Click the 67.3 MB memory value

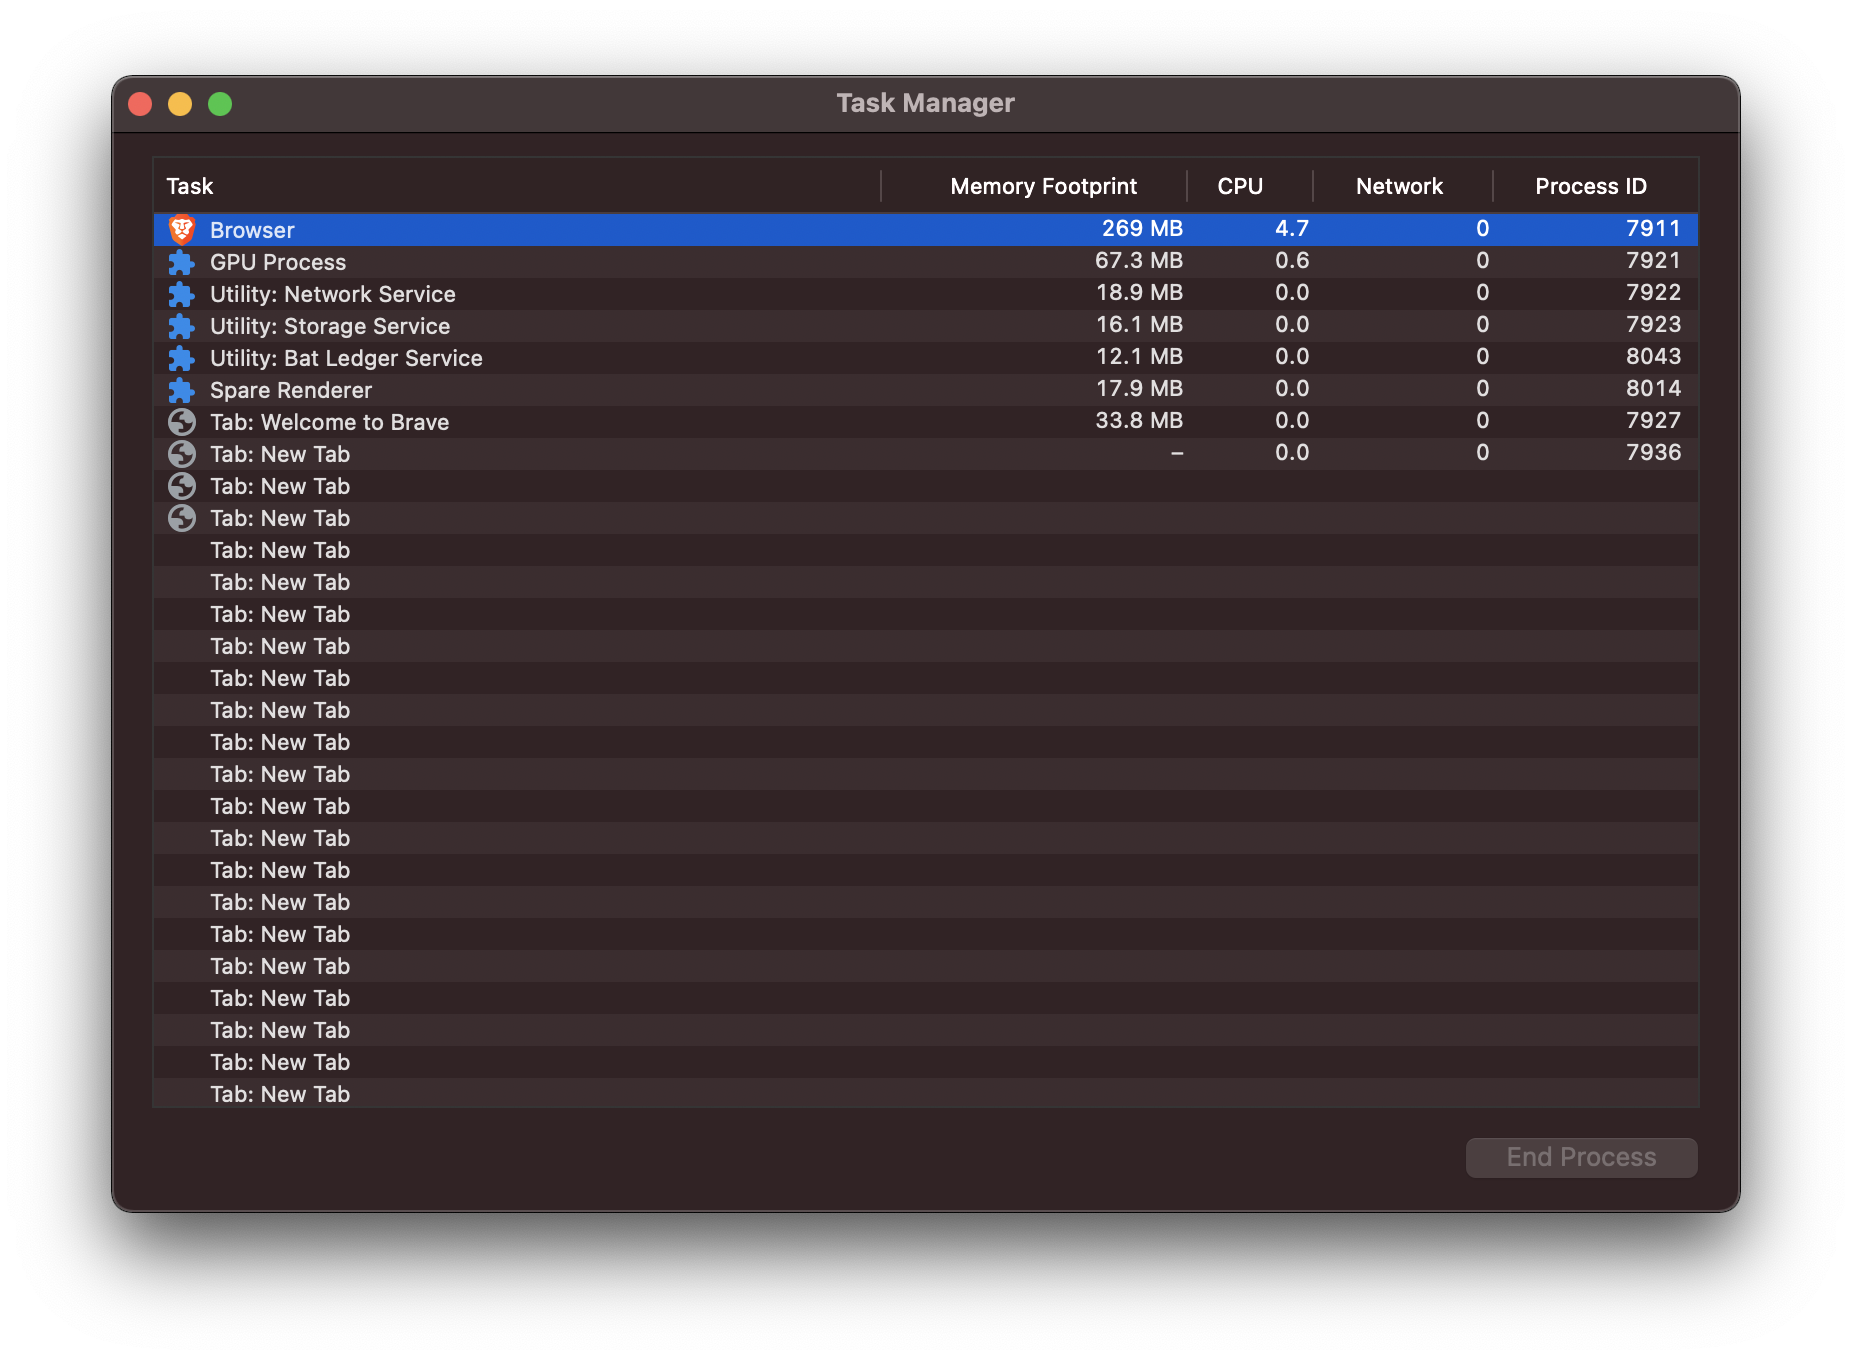[1139, 260]
